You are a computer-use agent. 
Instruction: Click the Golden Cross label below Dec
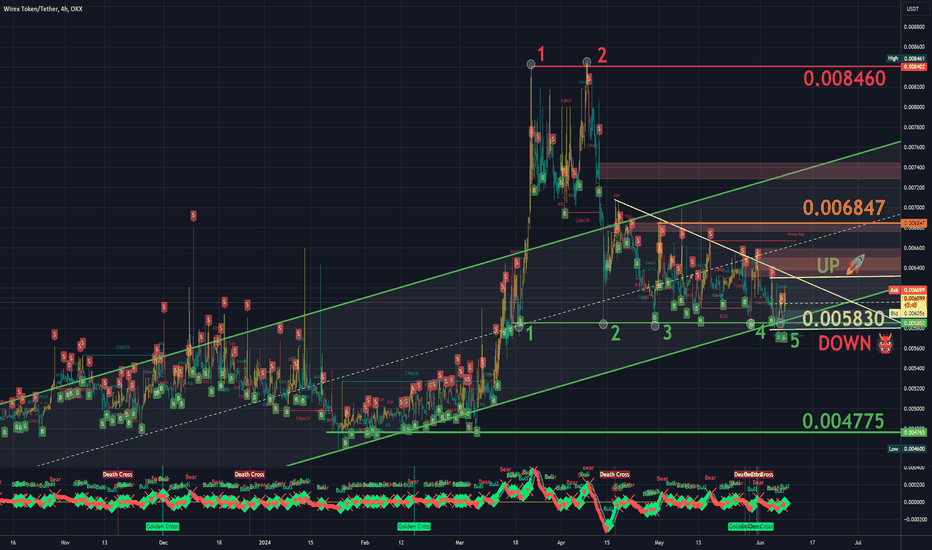pos(162,526)
